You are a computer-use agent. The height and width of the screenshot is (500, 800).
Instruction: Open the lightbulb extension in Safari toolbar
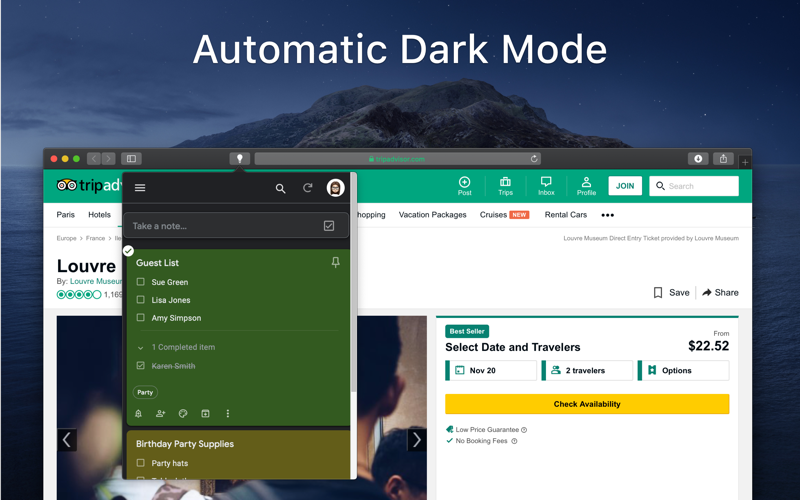pyautogui.click(x=239, y=159)
